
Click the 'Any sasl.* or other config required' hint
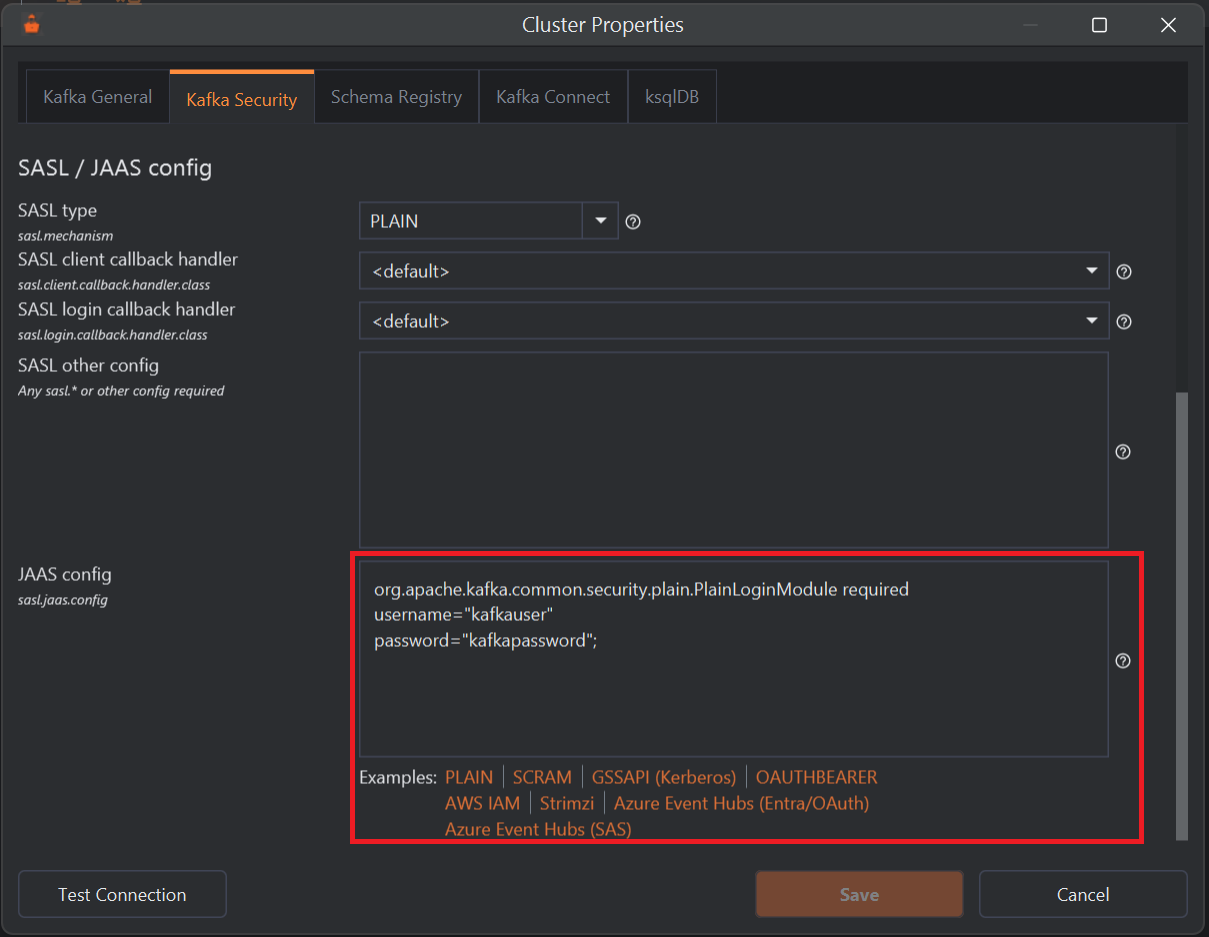121,391
